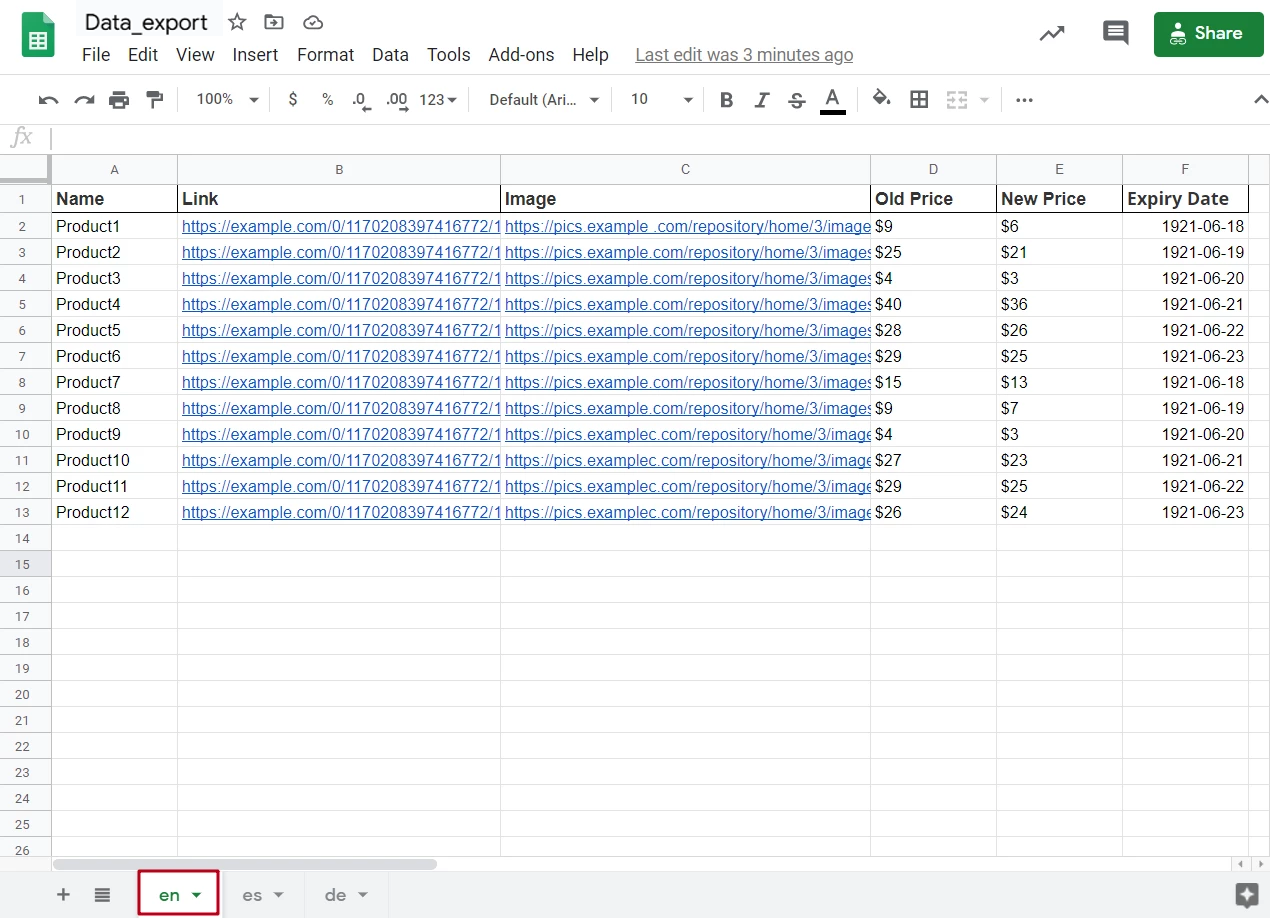The image size is (1270, 918).
Task: Toggle strikethrough formatting
Action: pyautogui.click(x=797, y=100)
